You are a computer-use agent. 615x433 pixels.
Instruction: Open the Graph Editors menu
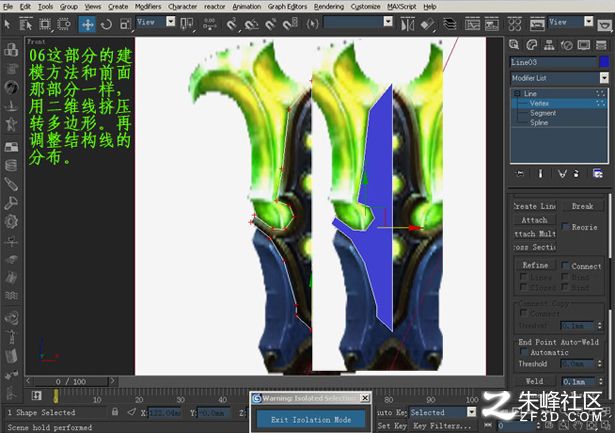pos(287,7)
